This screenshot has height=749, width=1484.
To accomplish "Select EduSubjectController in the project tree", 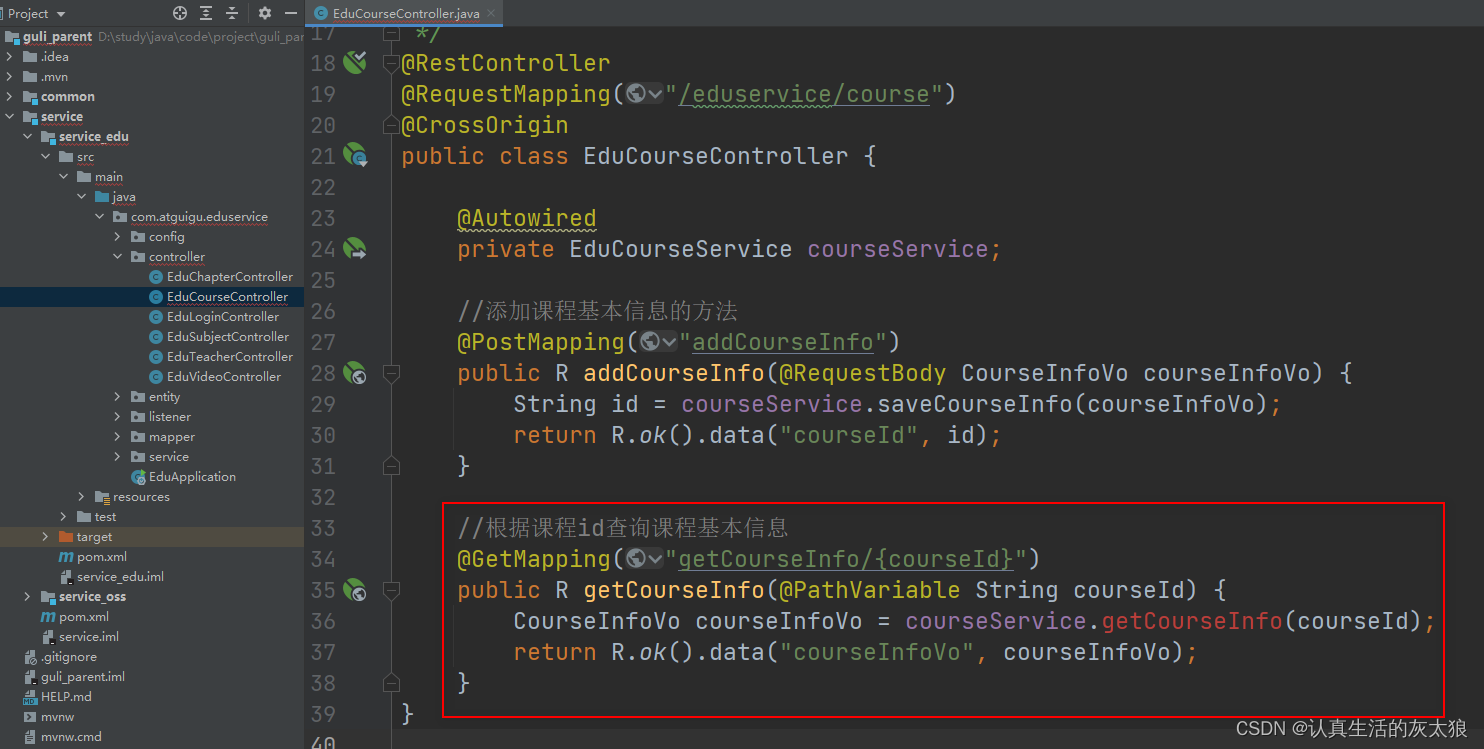I will tap(228, 337).
